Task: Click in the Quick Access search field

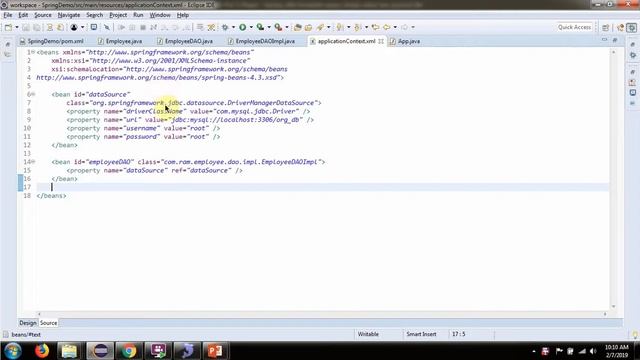Action: 574,27
